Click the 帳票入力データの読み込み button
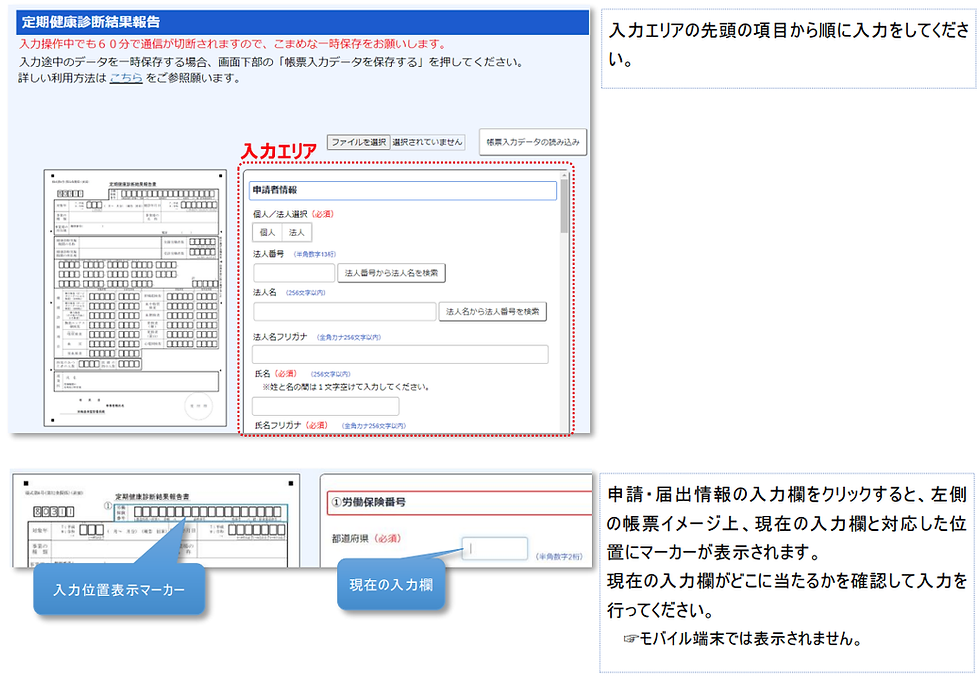The width and height of the screenshot is (980, 680). point(532,142)
